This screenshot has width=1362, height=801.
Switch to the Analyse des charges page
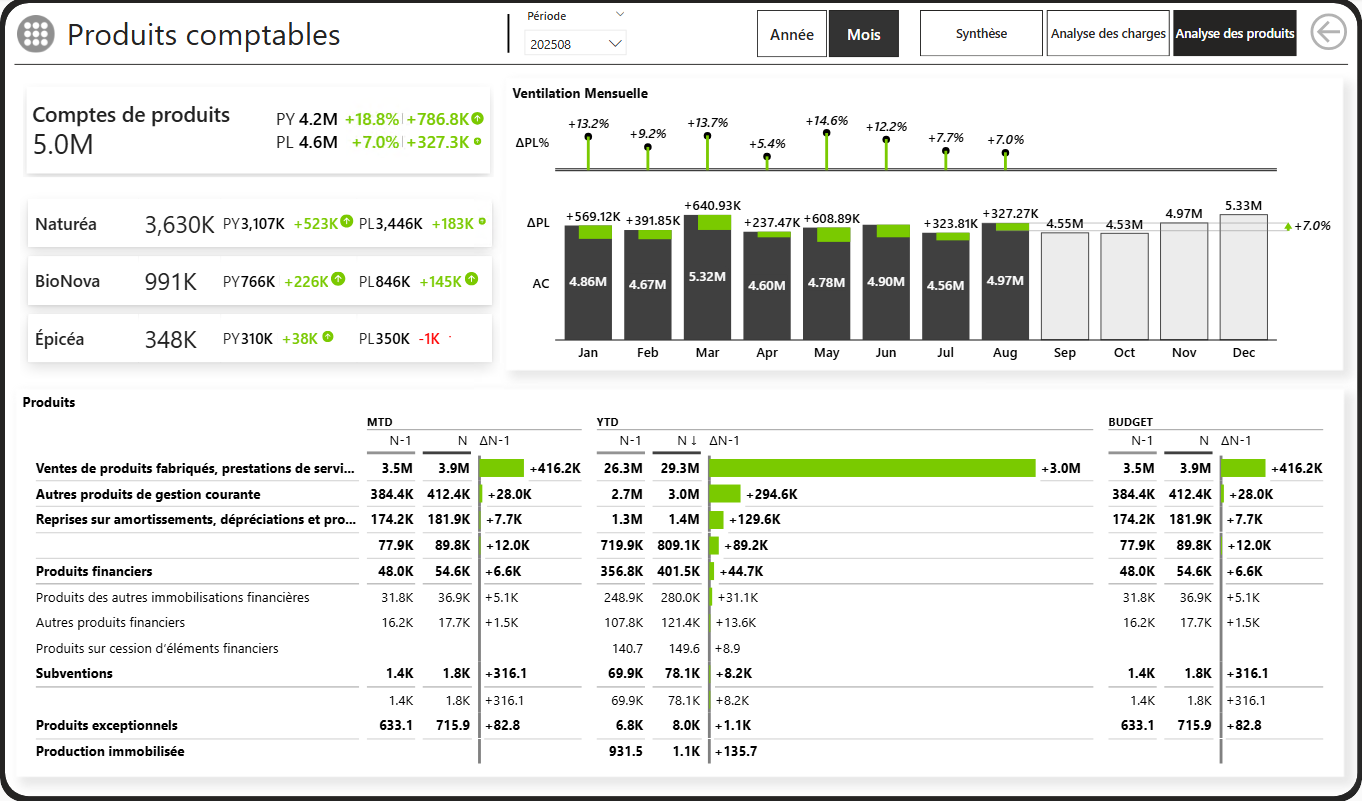point(1107,32)
